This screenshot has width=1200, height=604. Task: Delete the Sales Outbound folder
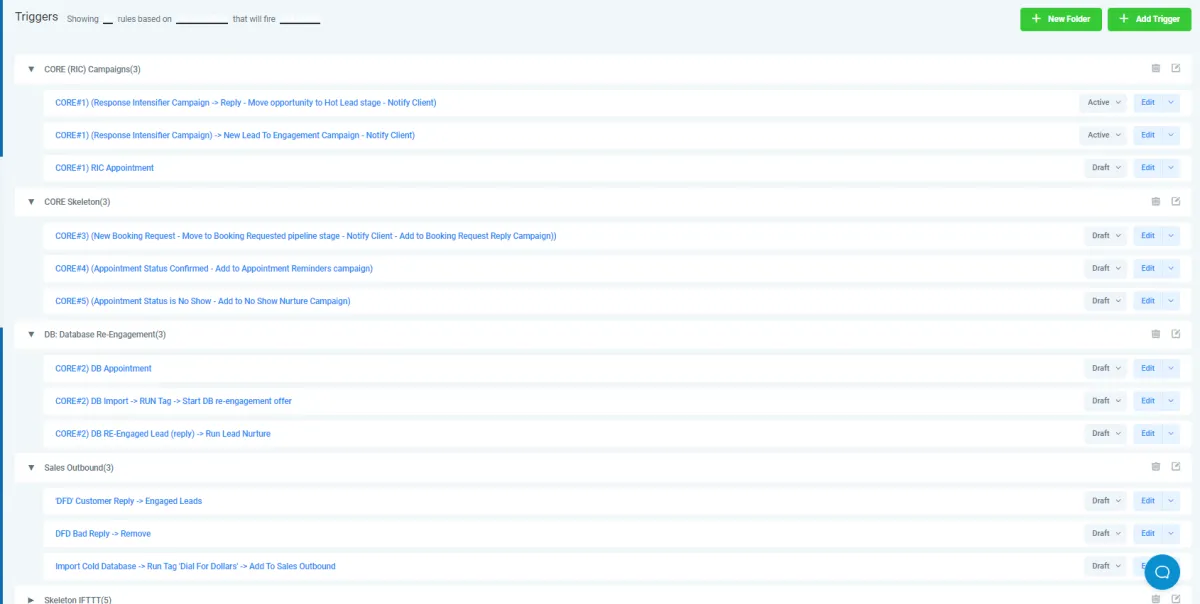click(1156, 467)
